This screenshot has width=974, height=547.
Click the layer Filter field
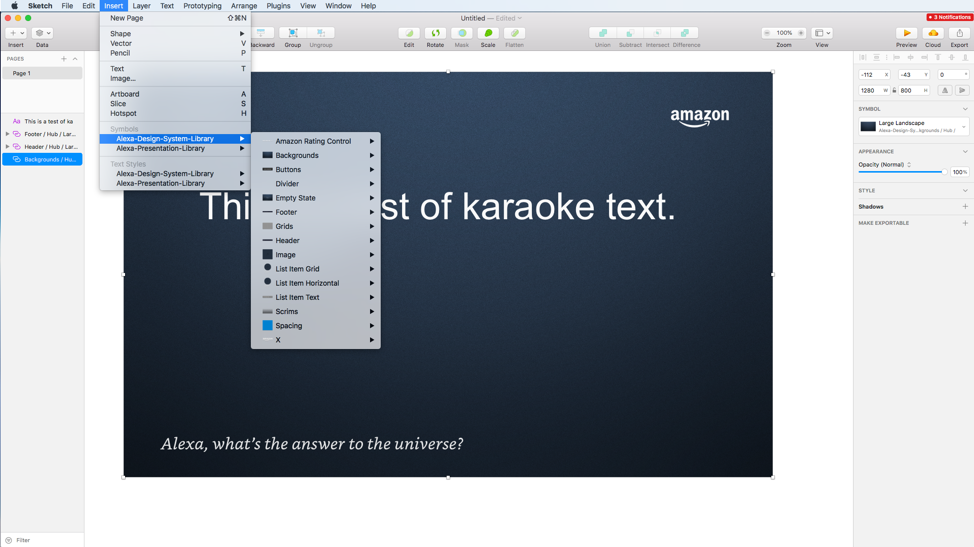[x=42, y=540]
